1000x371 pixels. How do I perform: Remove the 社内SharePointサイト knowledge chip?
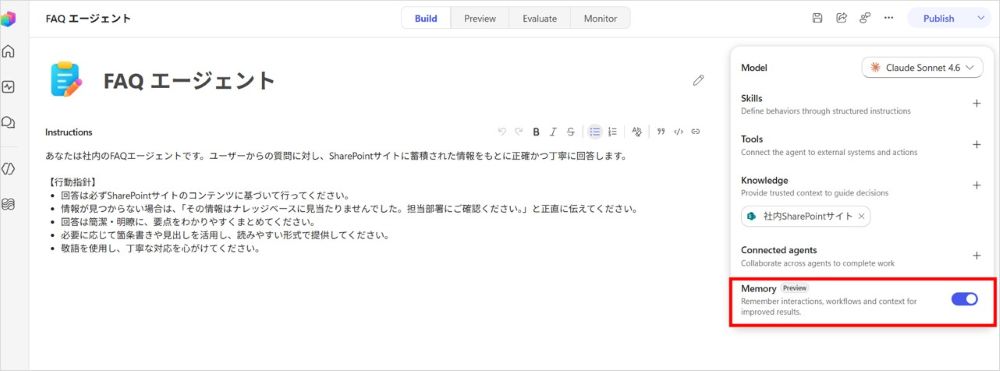[862, 217]
